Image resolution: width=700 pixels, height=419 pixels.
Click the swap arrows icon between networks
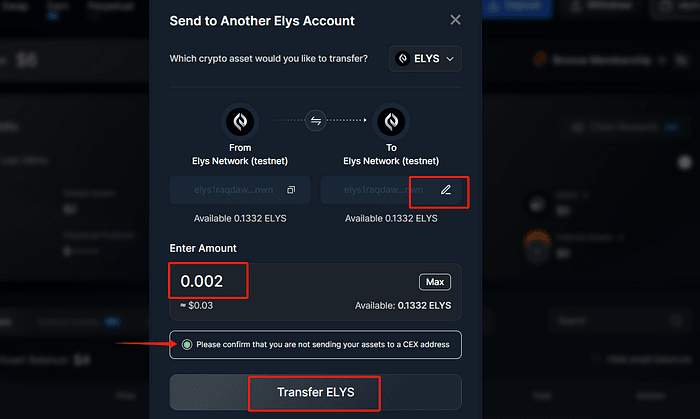pyautogui.click(x=316, y=121)
